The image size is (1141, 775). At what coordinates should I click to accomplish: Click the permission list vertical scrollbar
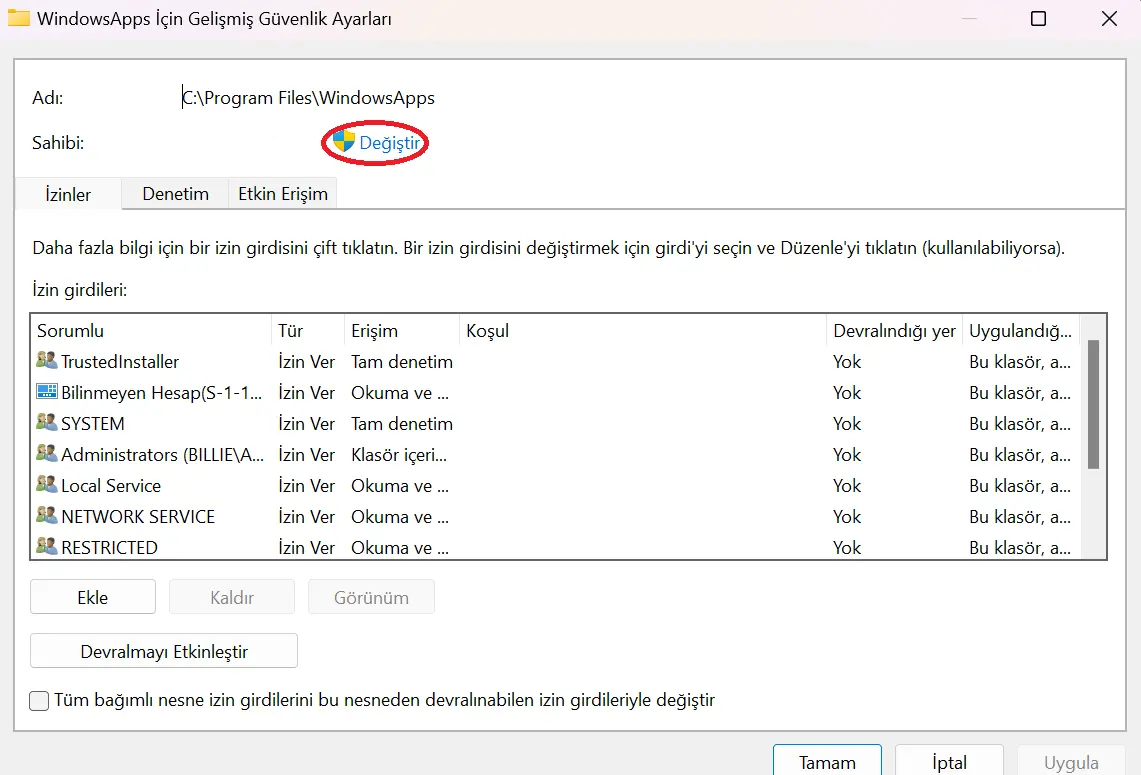1093,404
